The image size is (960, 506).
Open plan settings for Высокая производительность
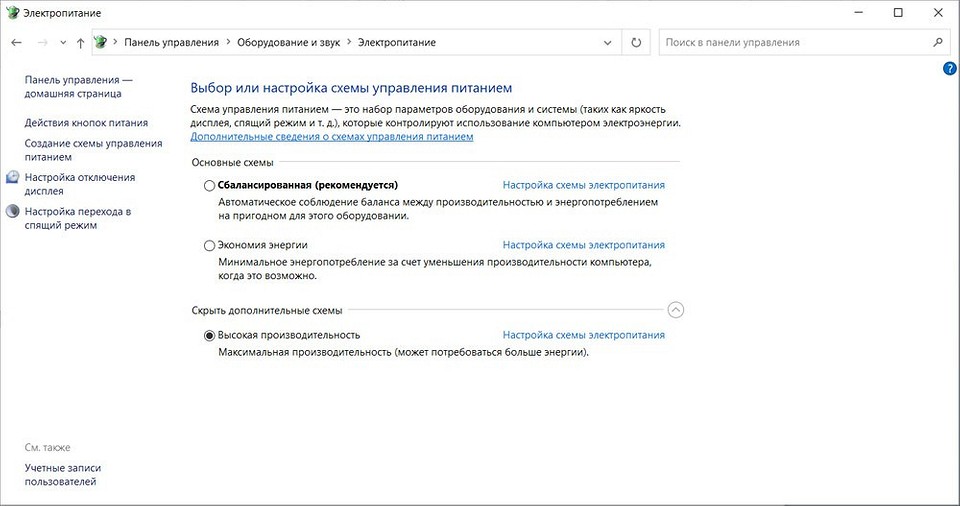(x=583, y=335)
